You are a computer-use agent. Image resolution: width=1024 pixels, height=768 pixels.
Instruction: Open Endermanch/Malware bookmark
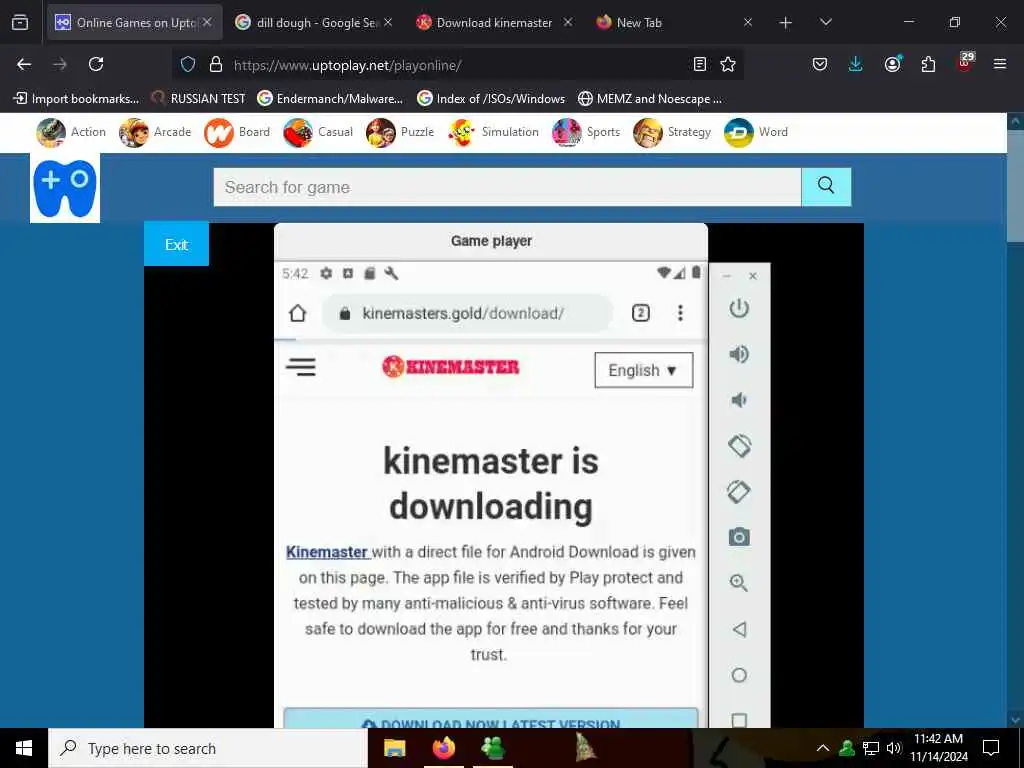tap(330, 99)
